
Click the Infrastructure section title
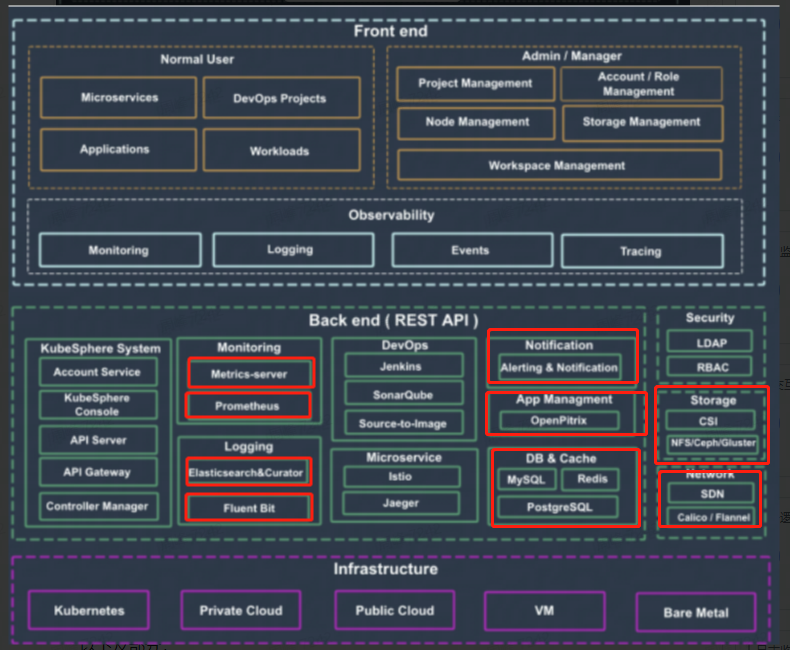[386, 569]
